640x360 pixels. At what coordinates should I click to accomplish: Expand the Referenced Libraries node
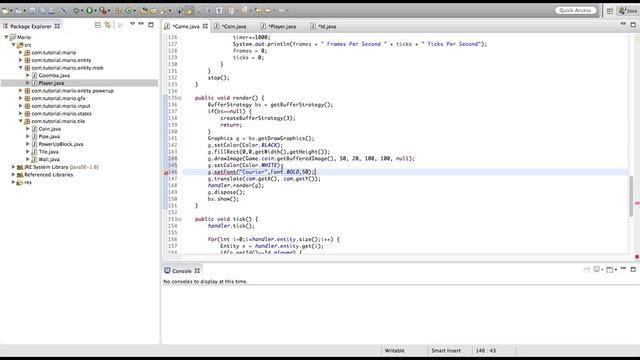click(13, 175)
